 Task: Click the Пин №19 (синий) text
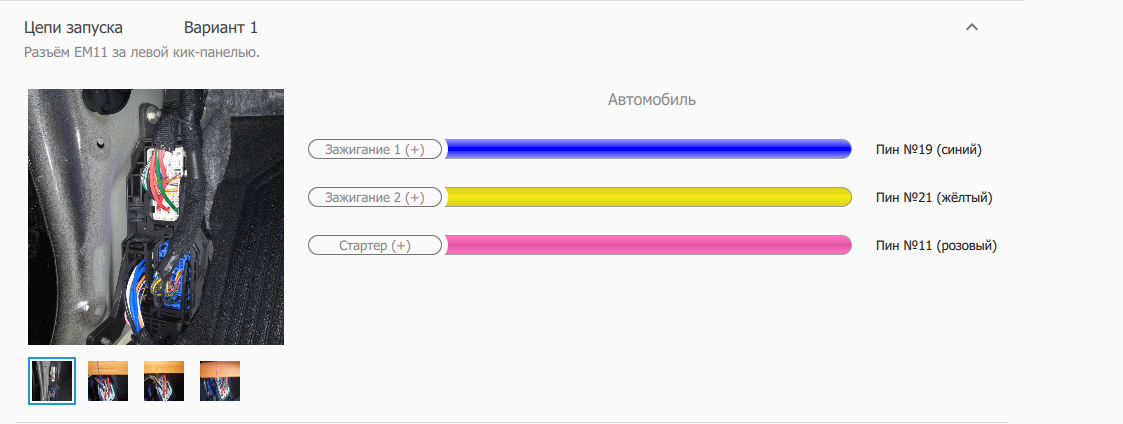[x=929, y=150]
